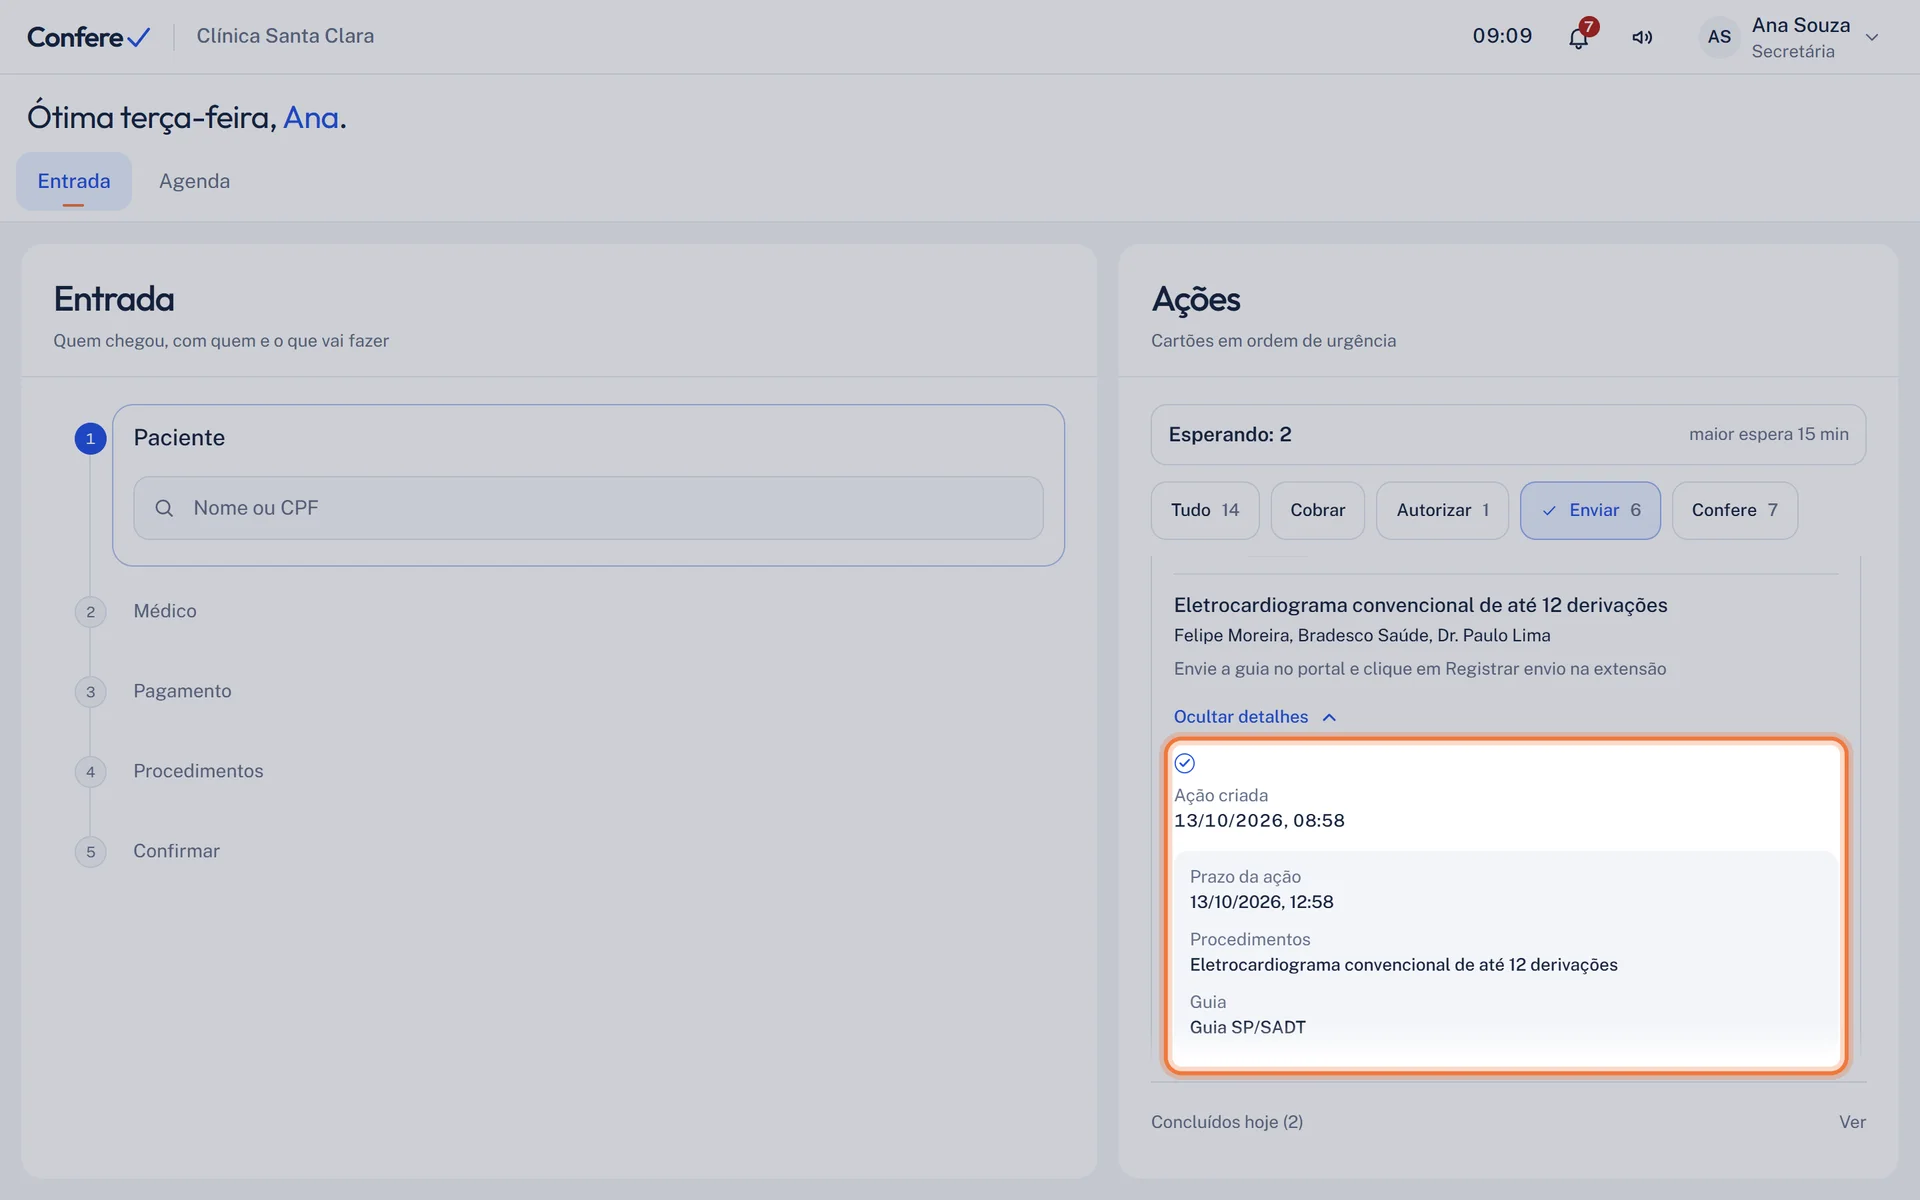
Task: Open step 5 Confirmar
Action: pos(176,851)
